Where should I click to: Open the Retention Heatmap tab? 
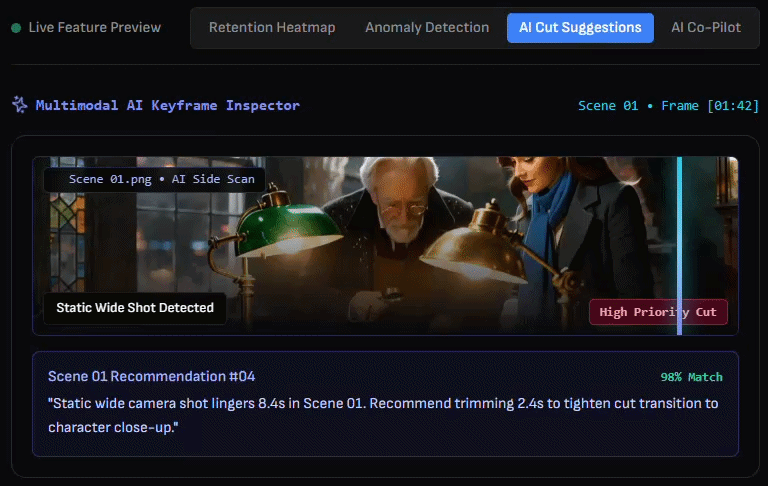[x=272, y=27]
